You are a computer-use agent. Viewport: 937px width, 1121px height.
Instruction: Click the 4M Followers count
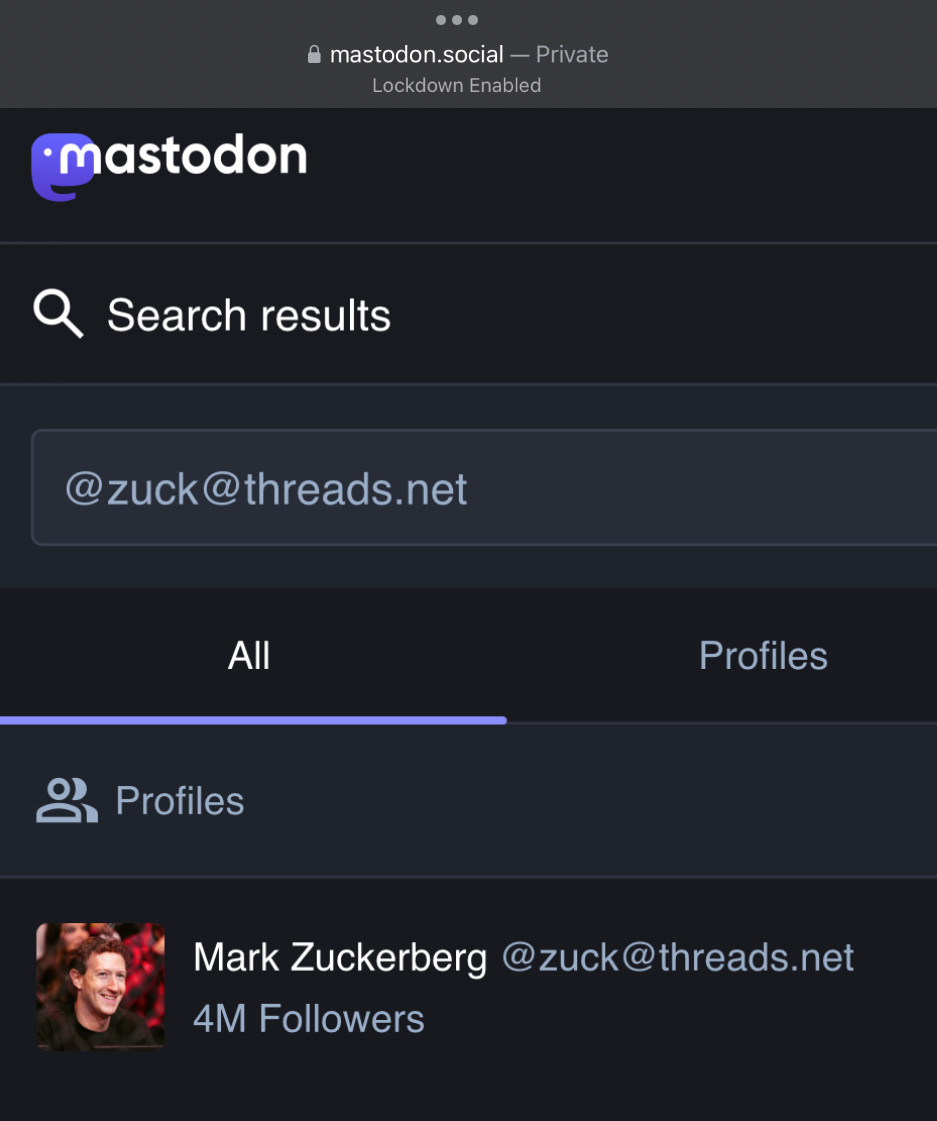(309, 1019)
